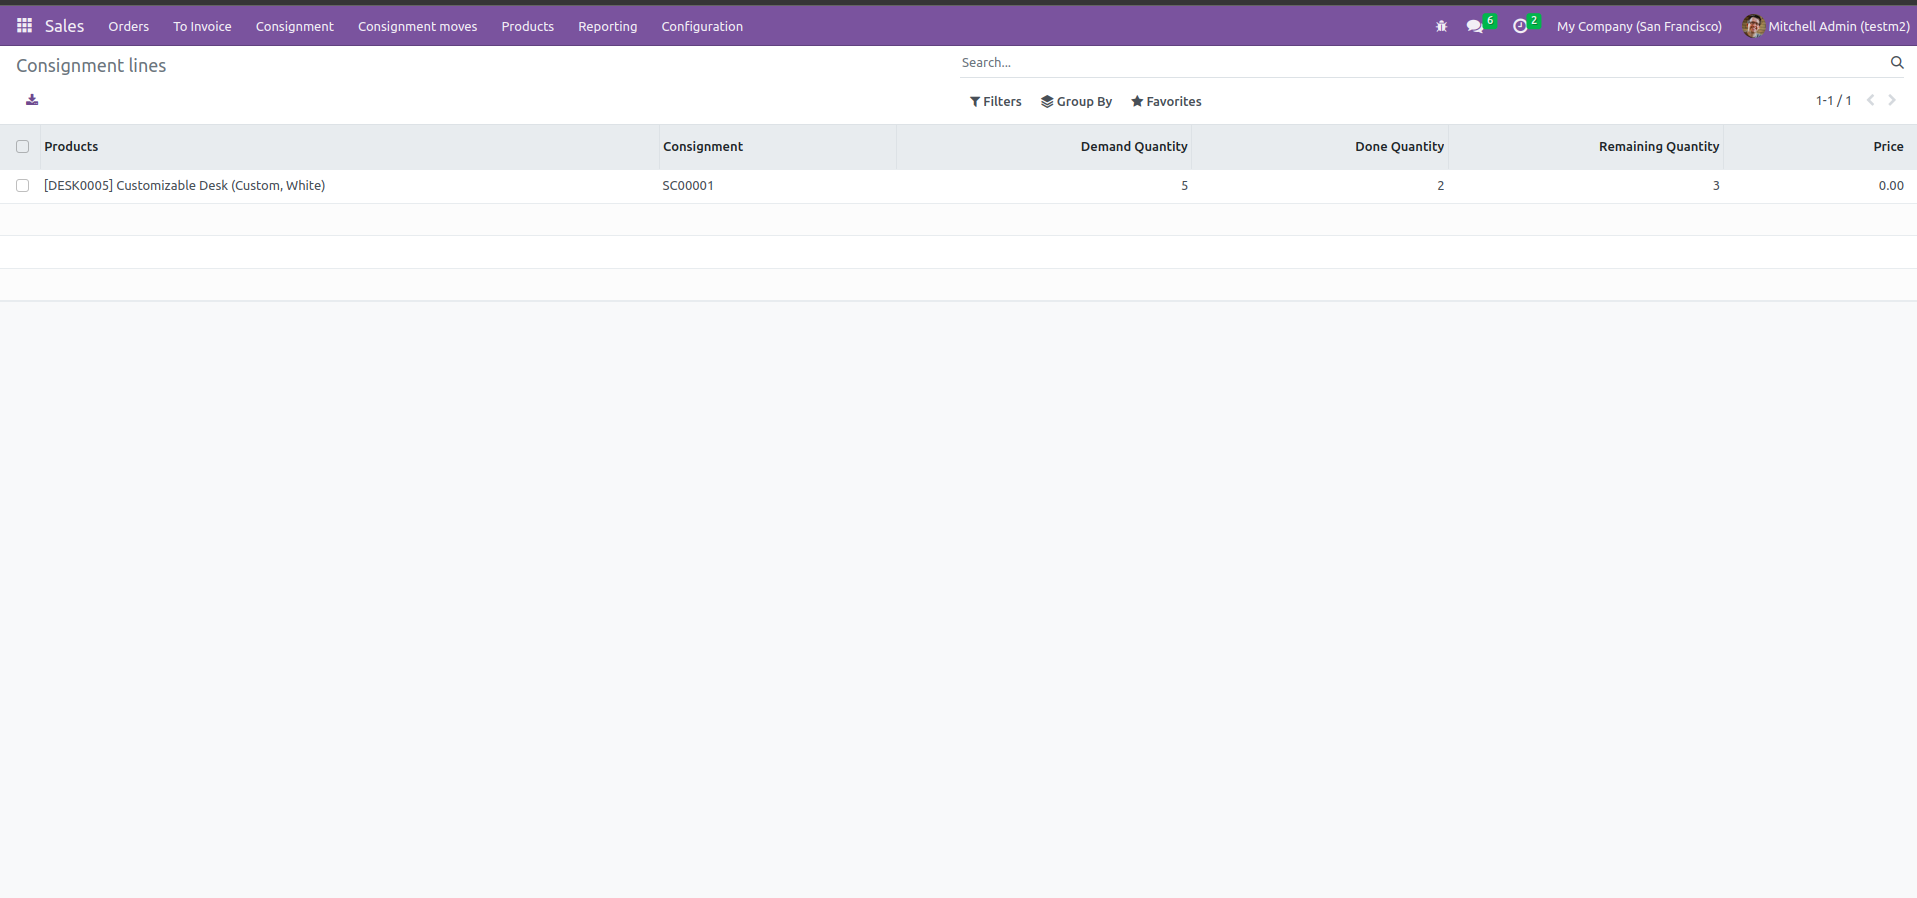
Task: Go to previous page arrow
Action: 1870,100
